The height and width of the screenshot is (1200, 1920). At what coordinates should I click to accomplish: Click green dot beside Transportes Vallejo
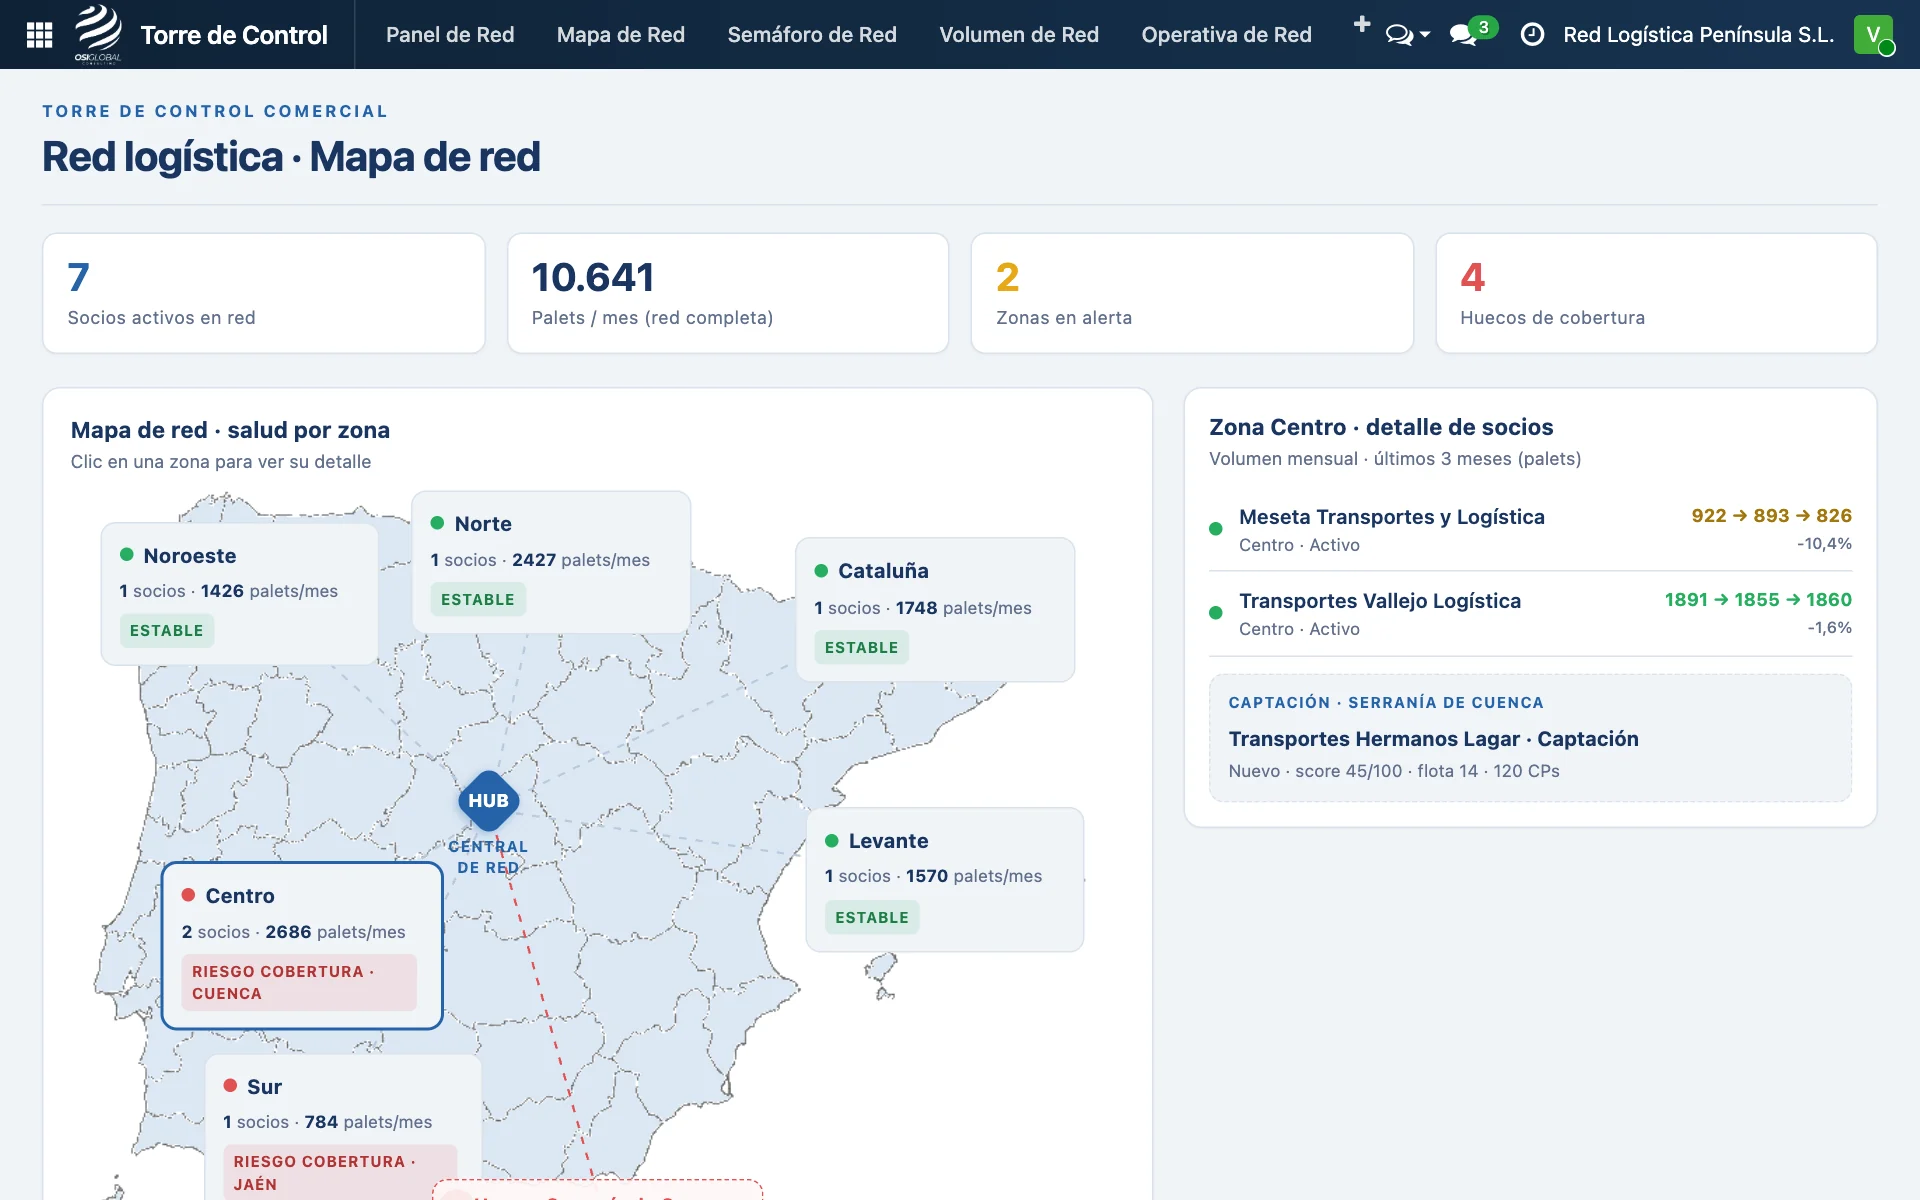pos(1216,613)
